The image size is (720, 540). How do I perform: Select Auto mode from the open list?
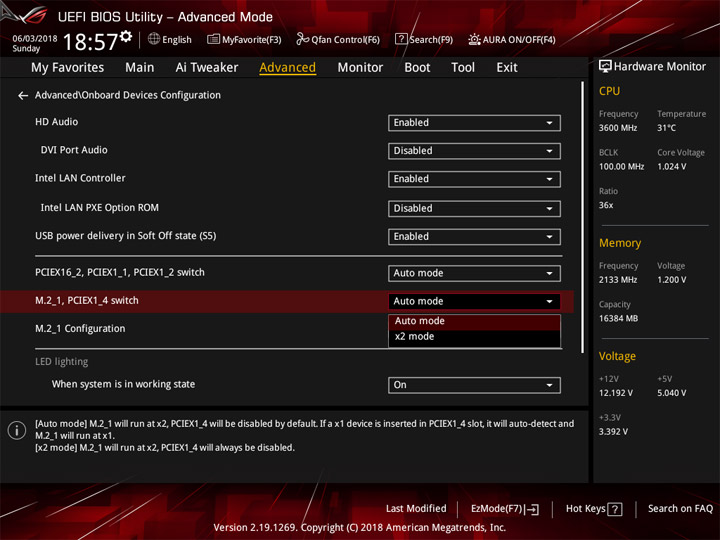pyautogui.click(x=474, y=321)
